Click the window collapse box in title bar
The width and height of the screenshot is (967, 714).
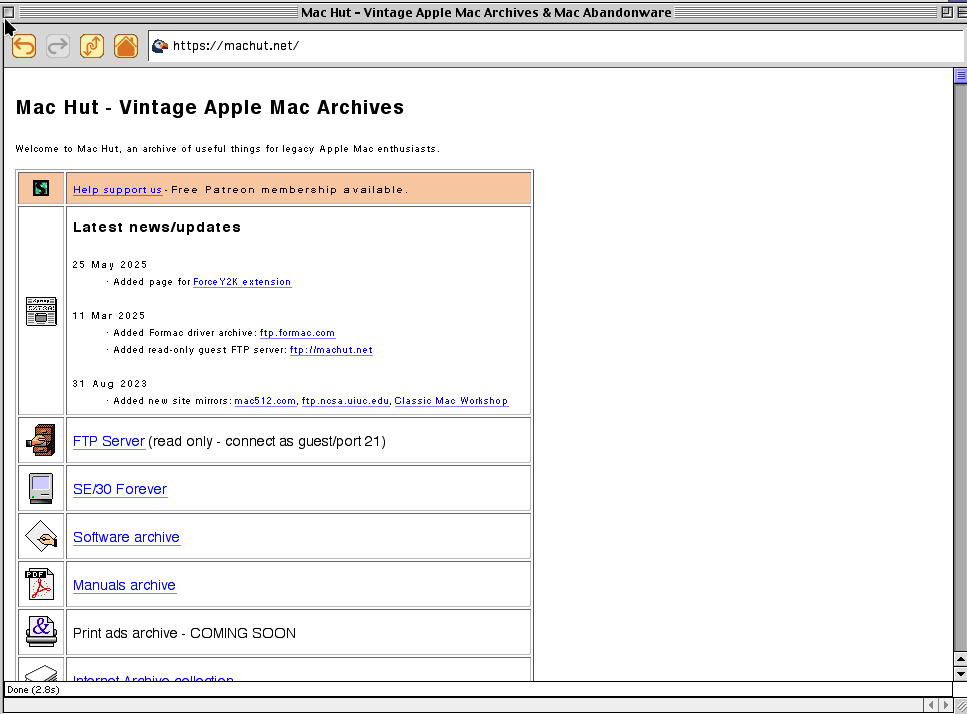click(x=961, y=12)
